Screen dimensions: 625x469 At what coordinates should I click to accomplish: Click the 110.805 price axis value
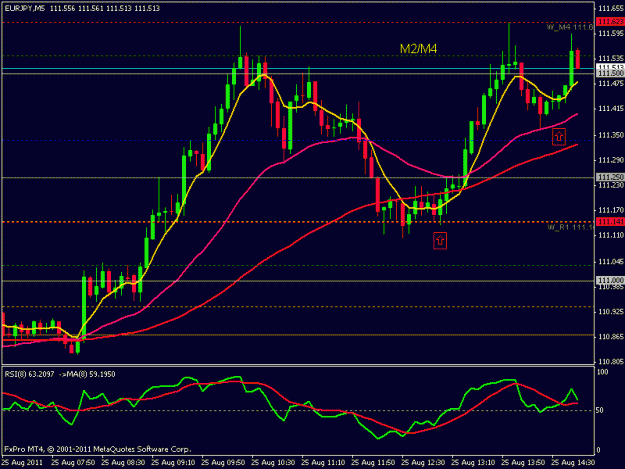pyautogui.click(x=611, y=362)
